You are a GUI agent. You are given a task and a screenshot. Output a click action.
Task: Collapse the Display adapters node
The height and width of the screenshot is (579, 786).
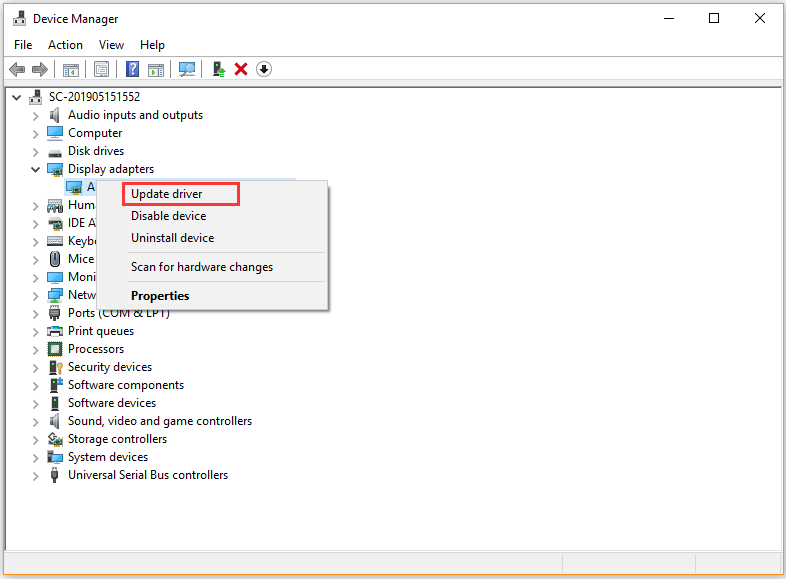coord(36,169)
